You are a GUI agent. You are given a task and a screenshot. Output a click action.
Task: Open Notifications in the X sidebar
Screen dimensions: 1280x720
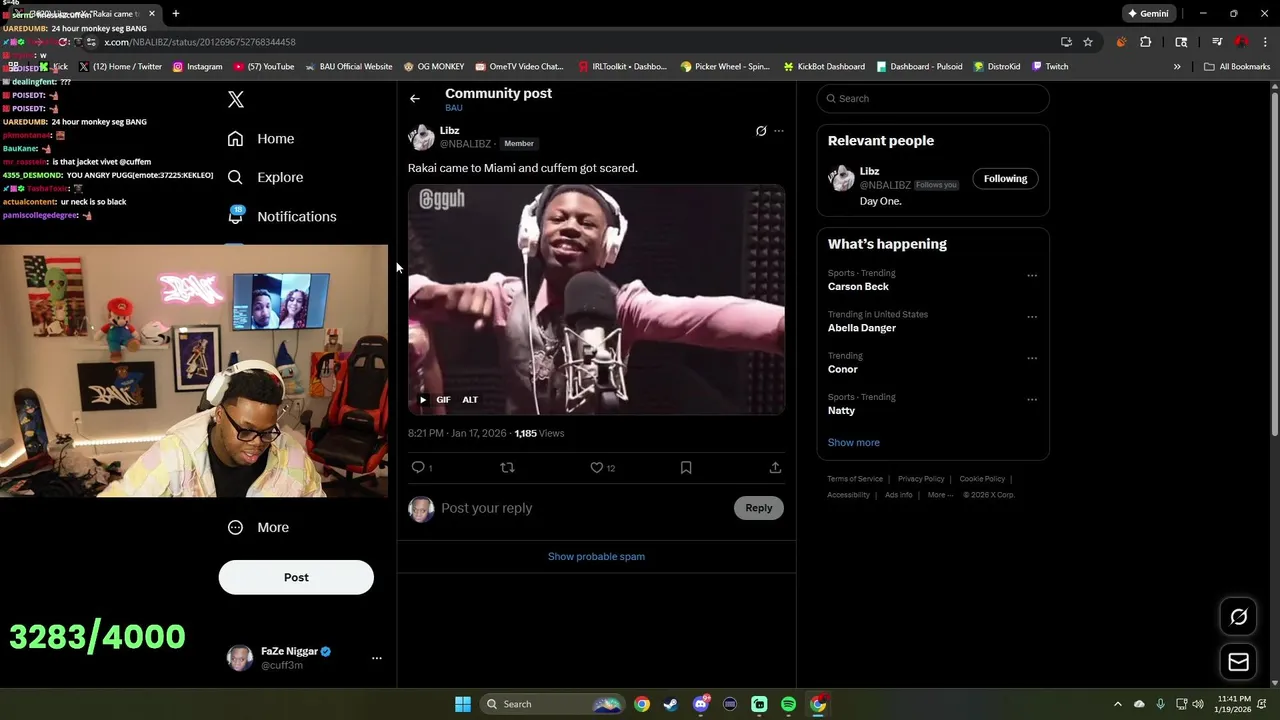pyautogui.click(x=282, y=216)
